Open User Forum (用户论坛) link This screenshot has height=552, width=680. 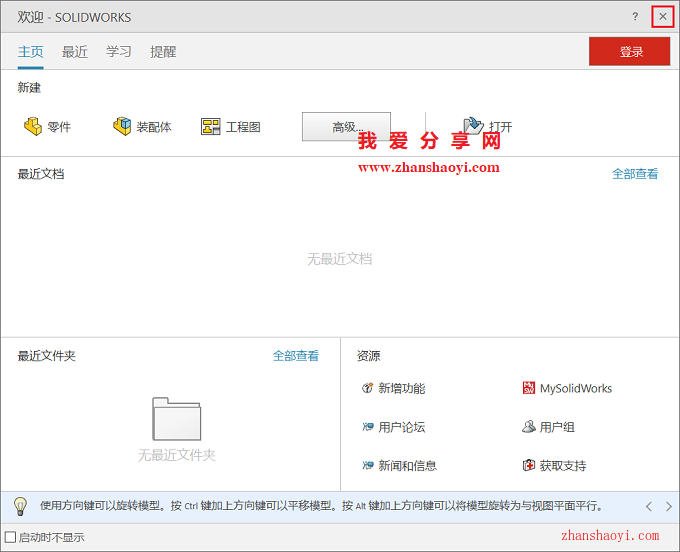[393, 427]
